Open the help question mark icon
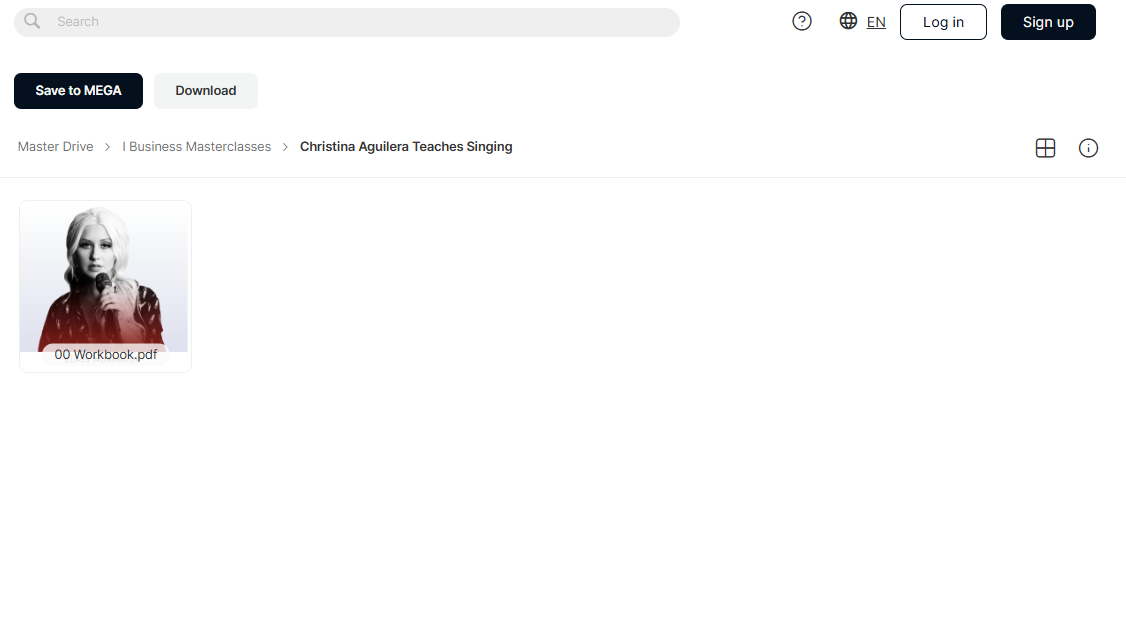The width and height of the screenshot is (1126, 630). [x=801, y=22]
